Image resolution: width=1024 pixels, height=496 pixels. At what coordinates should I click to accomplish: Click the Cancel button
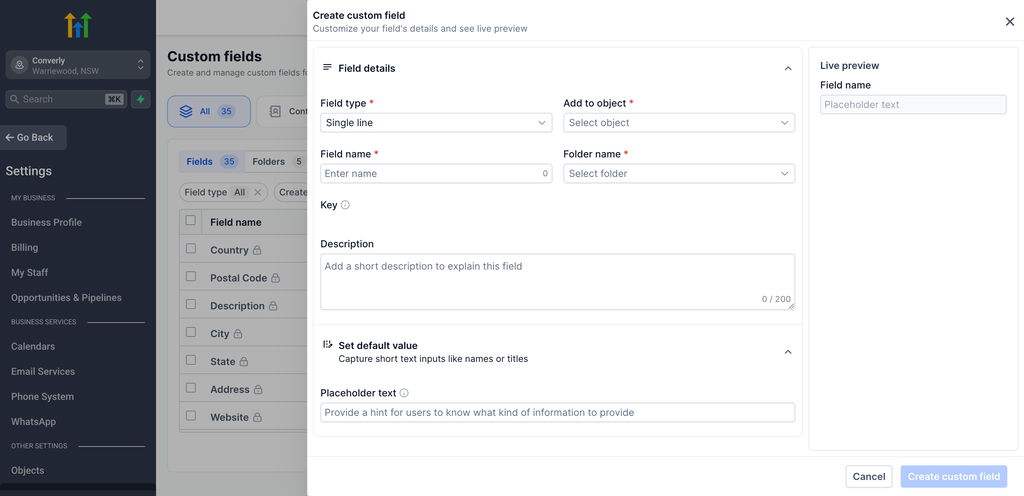pyautogui.click(x=869, y=476)
